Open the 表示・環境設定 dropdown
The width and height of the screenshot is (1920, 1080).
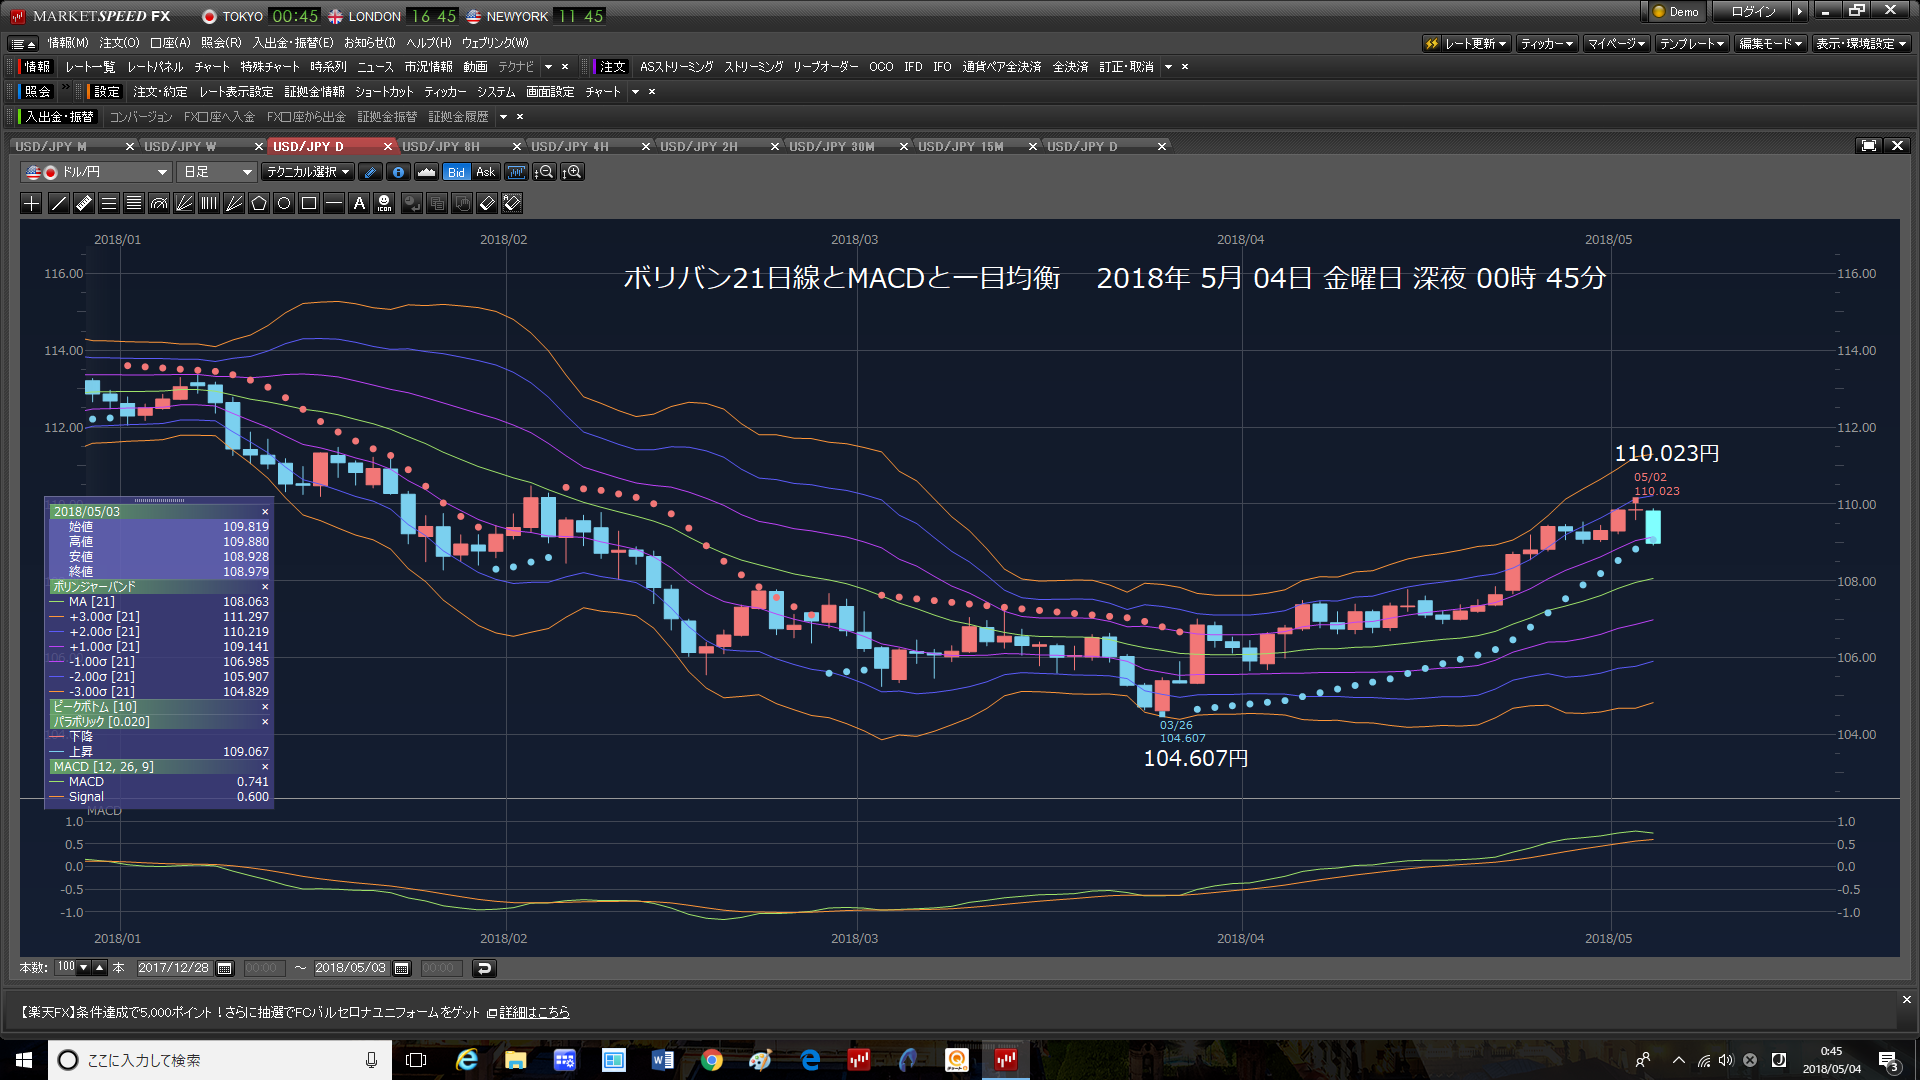(1861, 44)
